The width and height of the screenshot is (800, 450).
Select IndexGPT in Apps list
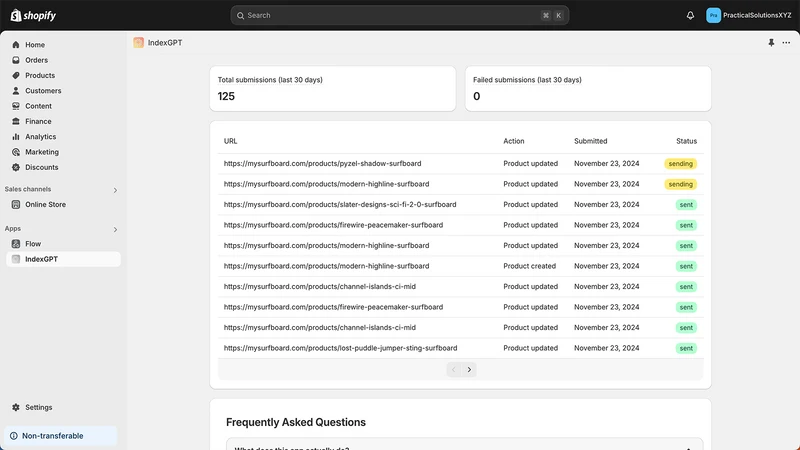coord(63,259)
